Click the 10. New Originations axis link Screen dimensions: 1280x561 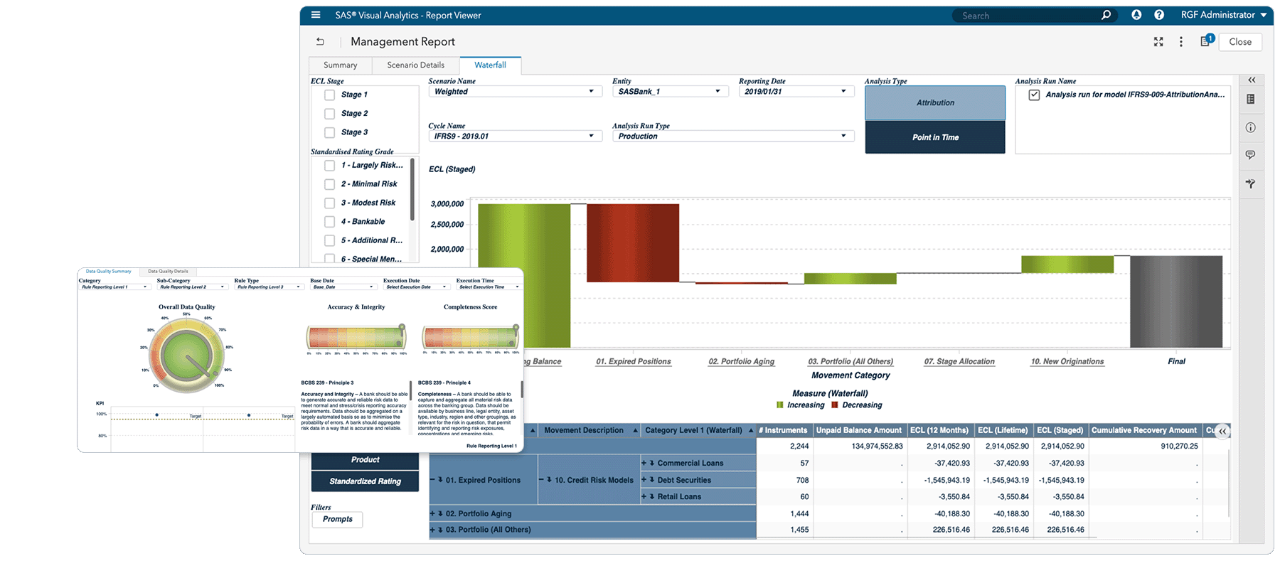(x=1067, y=361)
